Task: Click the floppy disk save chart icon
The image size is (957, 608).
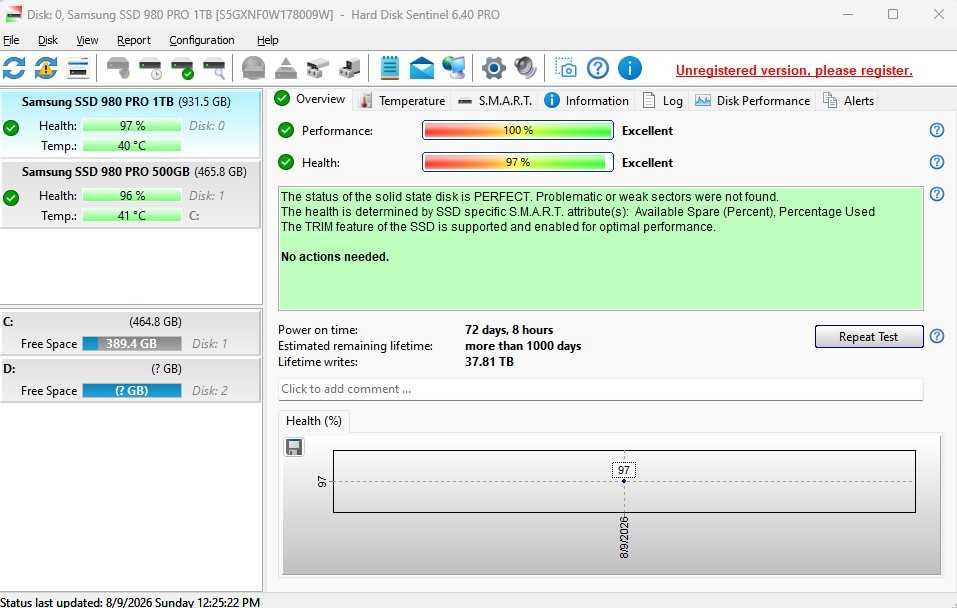Action: 294,447
